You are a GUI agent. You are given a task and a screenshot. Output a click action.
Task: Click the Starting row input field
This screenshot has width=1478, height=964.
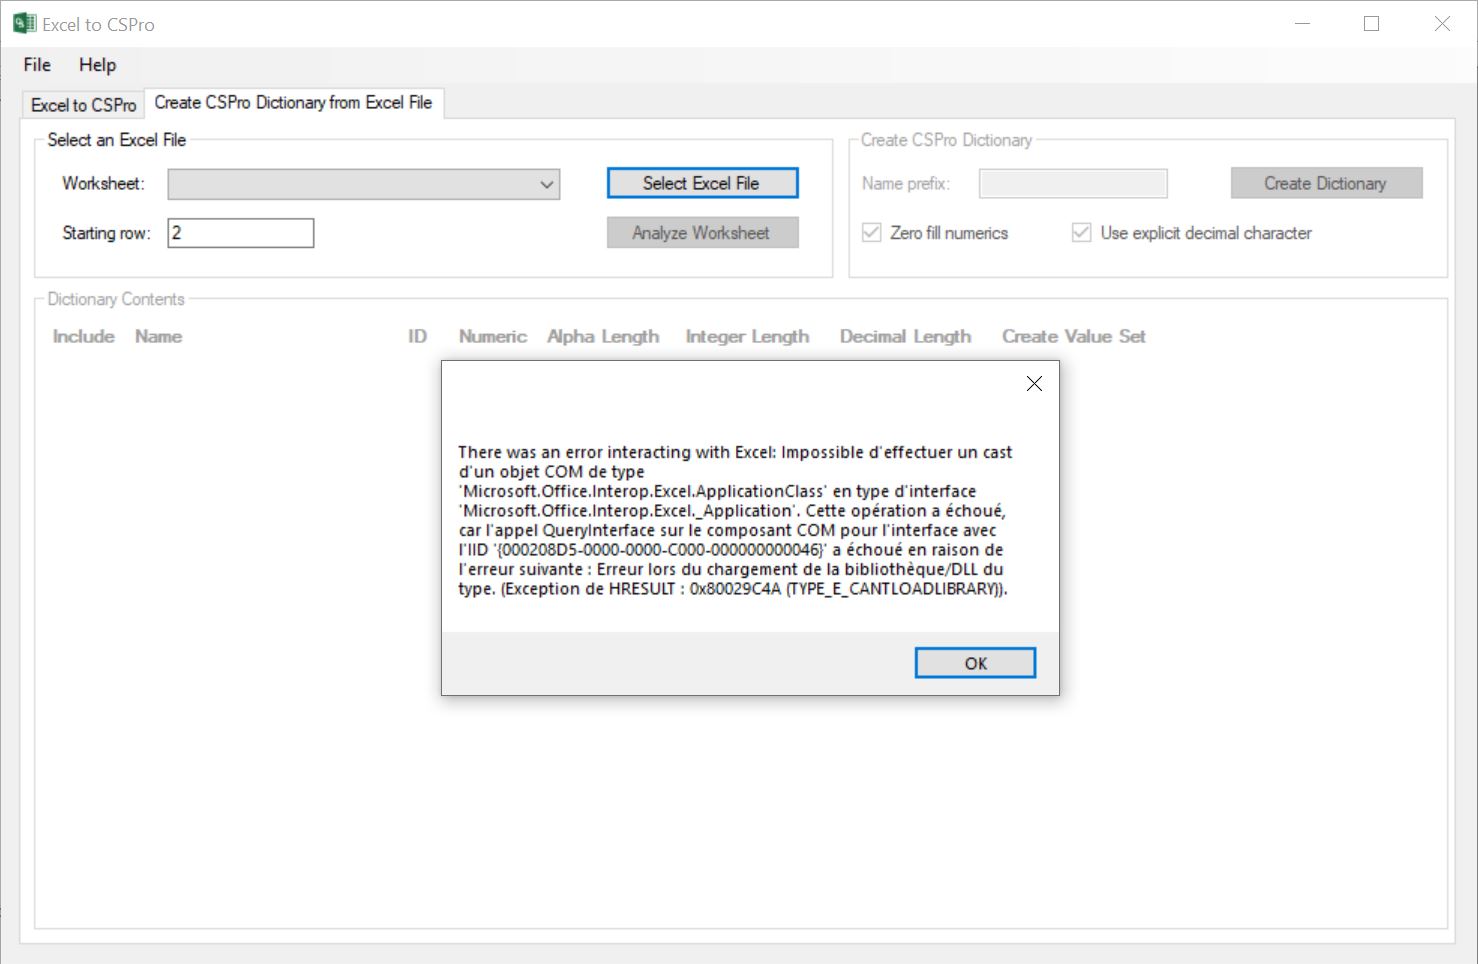[241, 233]
